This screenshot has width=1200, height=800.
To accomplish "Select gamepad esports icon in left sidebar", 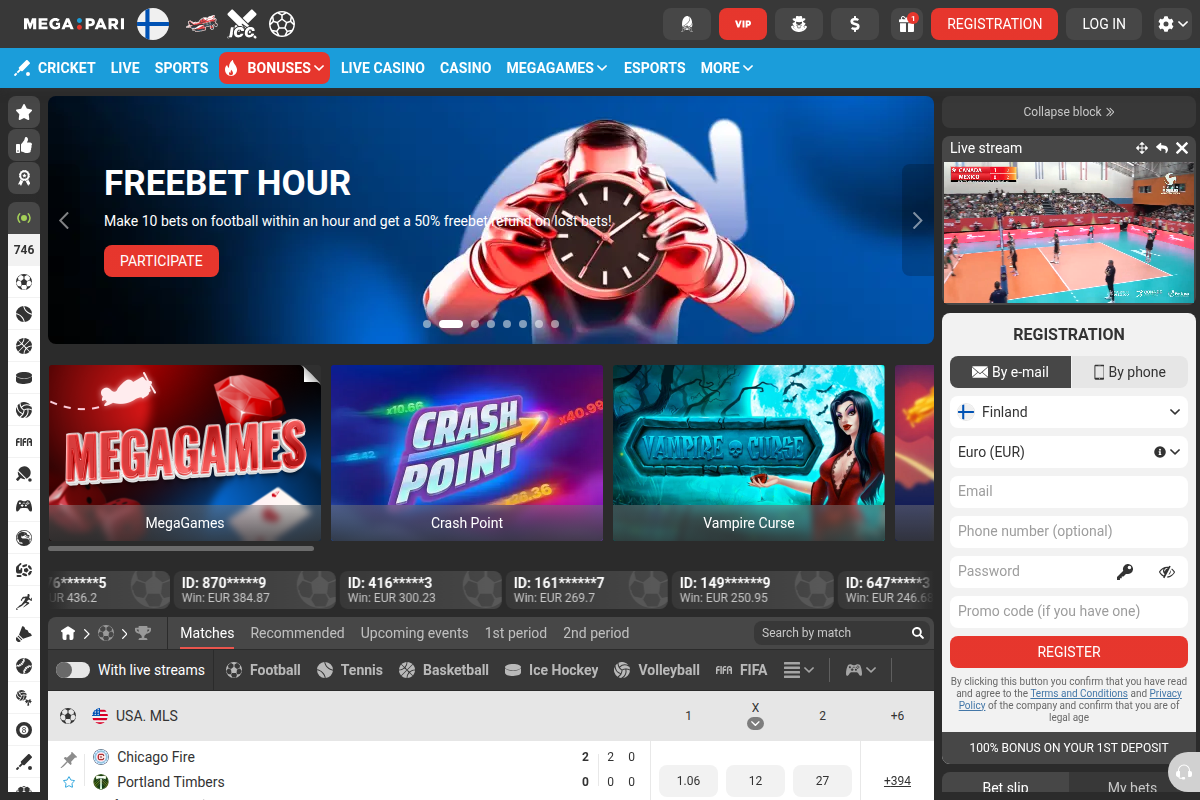I will (x=24, y=506).
